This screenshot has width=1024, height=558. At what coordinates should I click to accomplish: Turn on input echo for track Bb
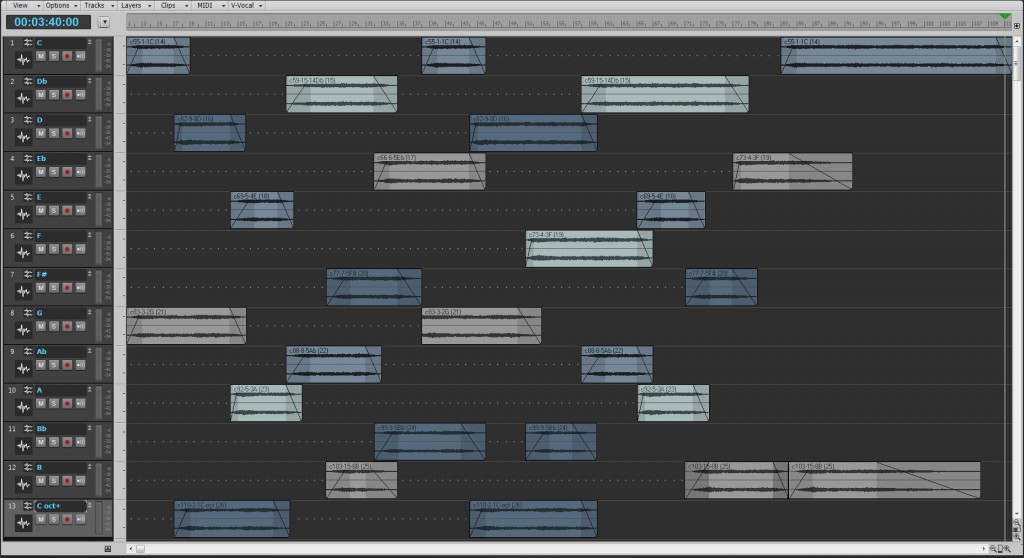pos(80,442)
